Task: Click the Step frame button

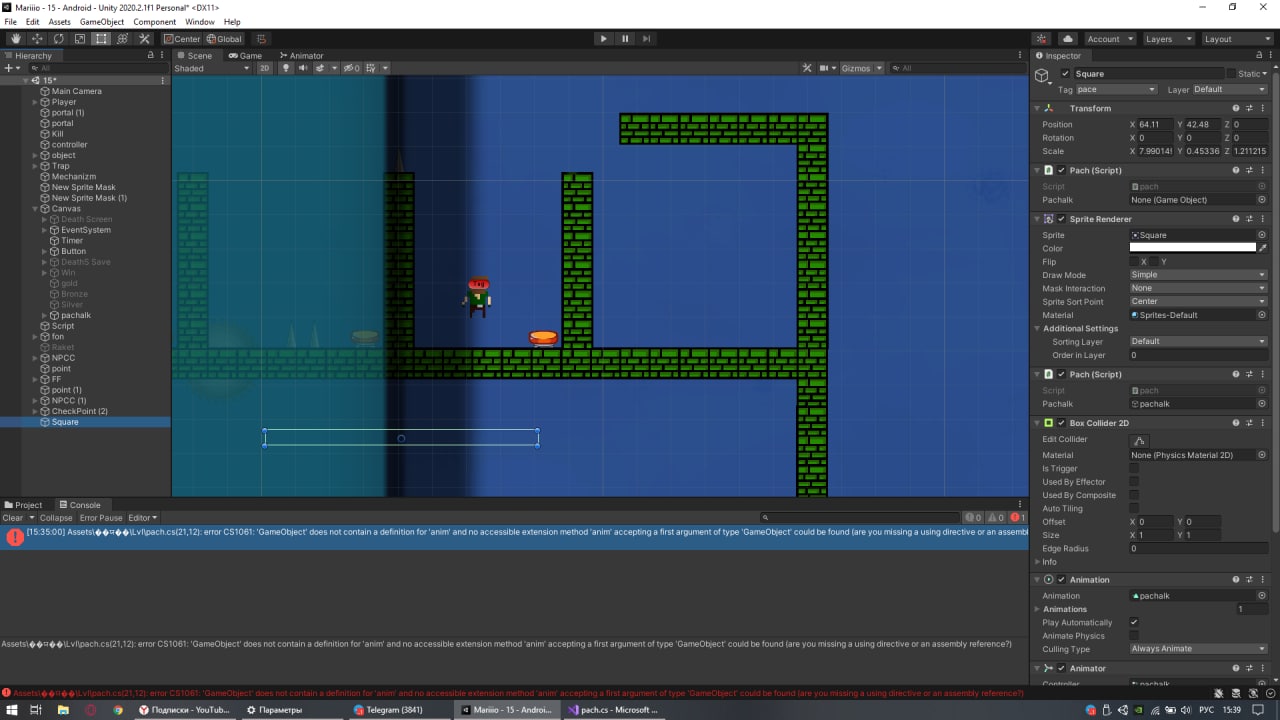Action: tap(647, 39)
